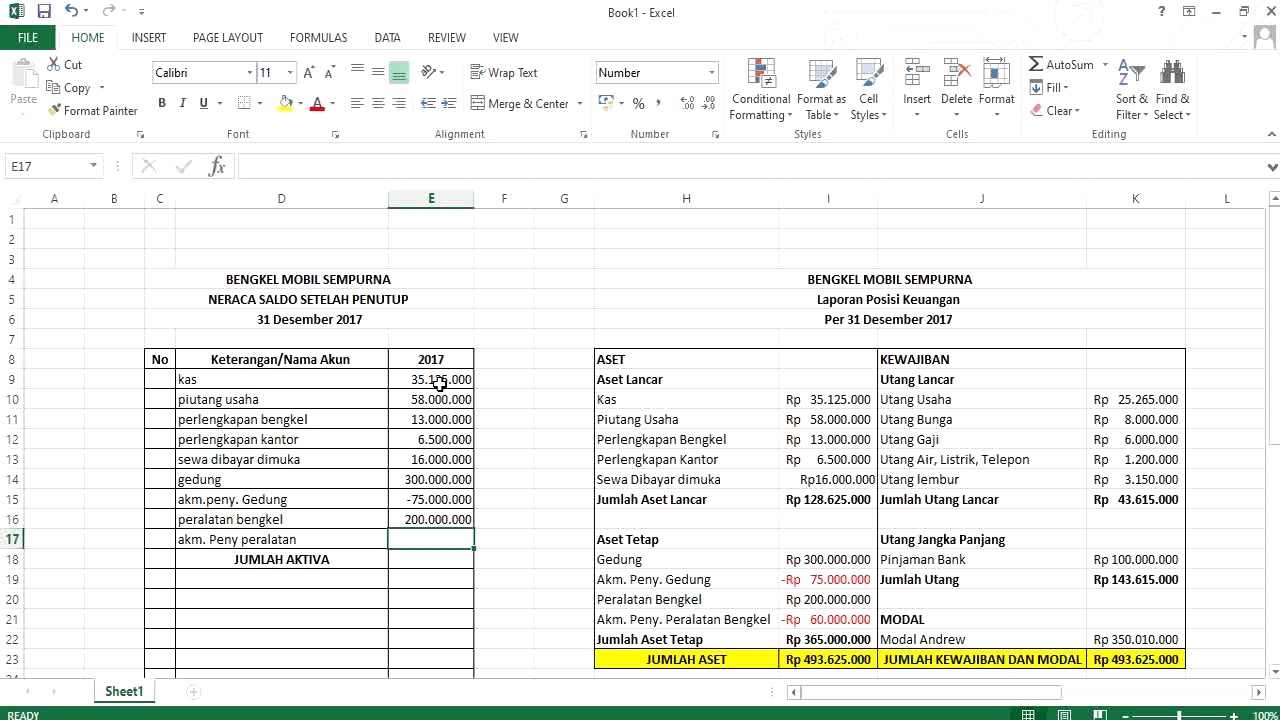
Task: Click the Undo arrow icon
Action: coord(71,12)
